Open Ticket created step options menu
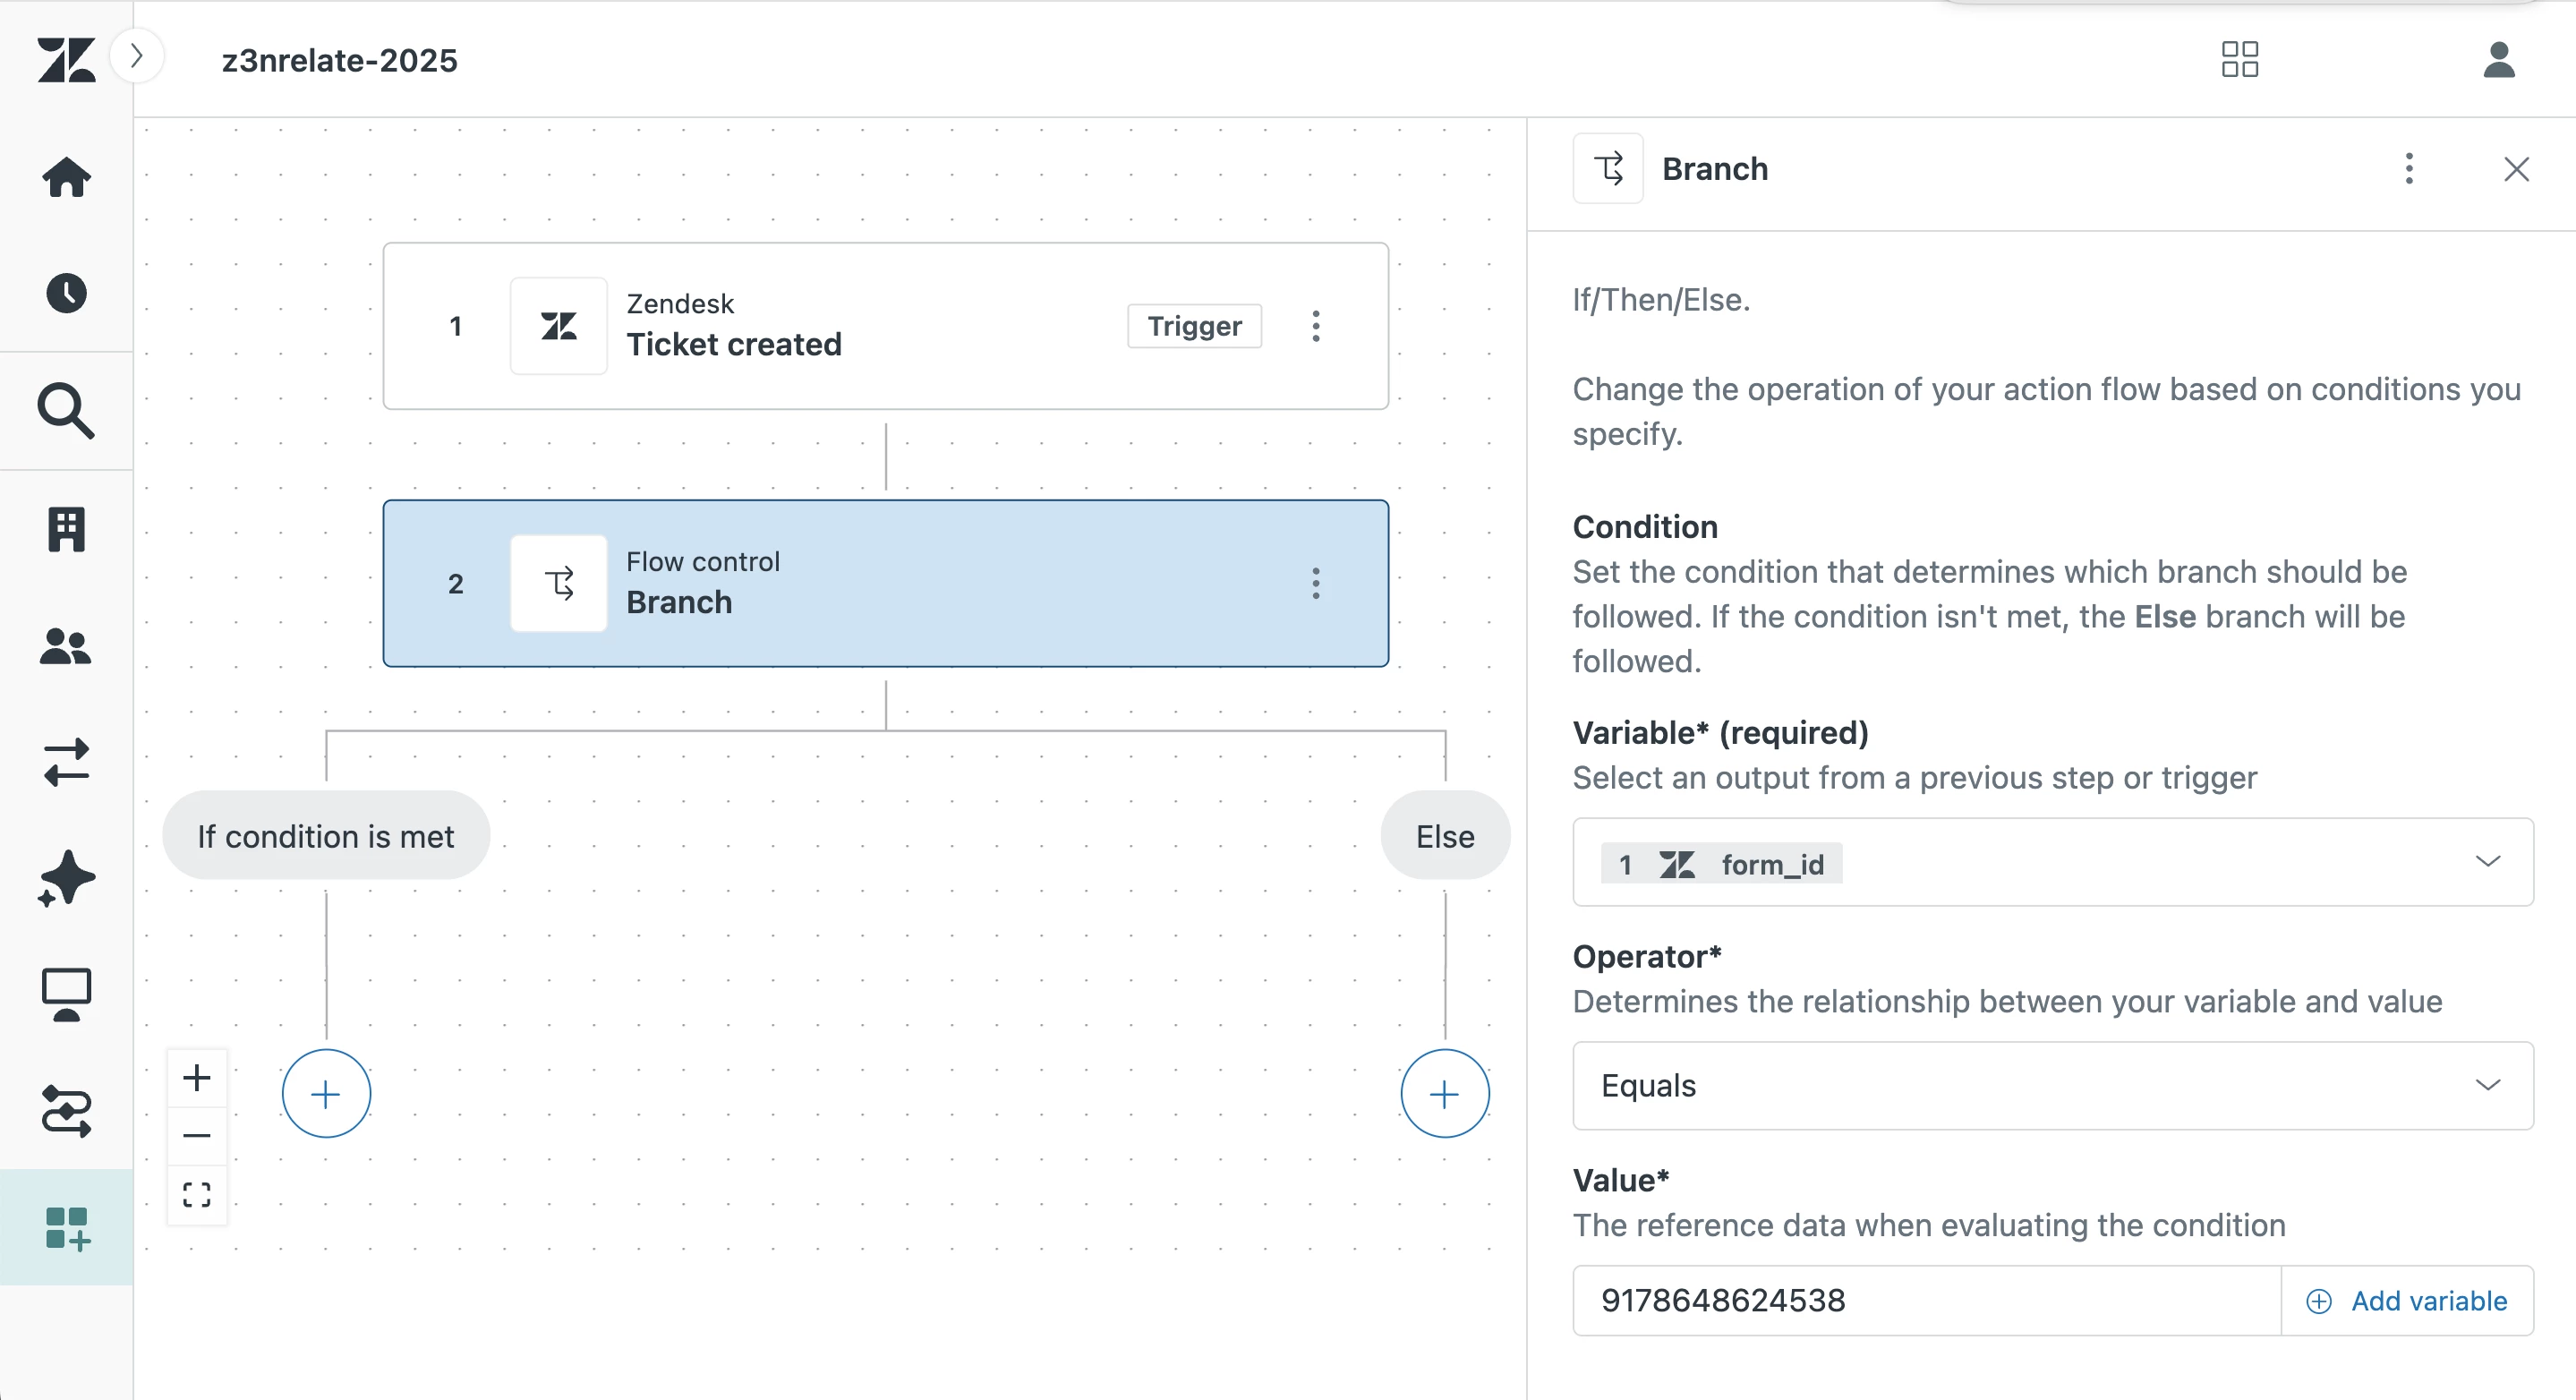The width and height of the screenshot is (2576, 1400). (1315, 326)
